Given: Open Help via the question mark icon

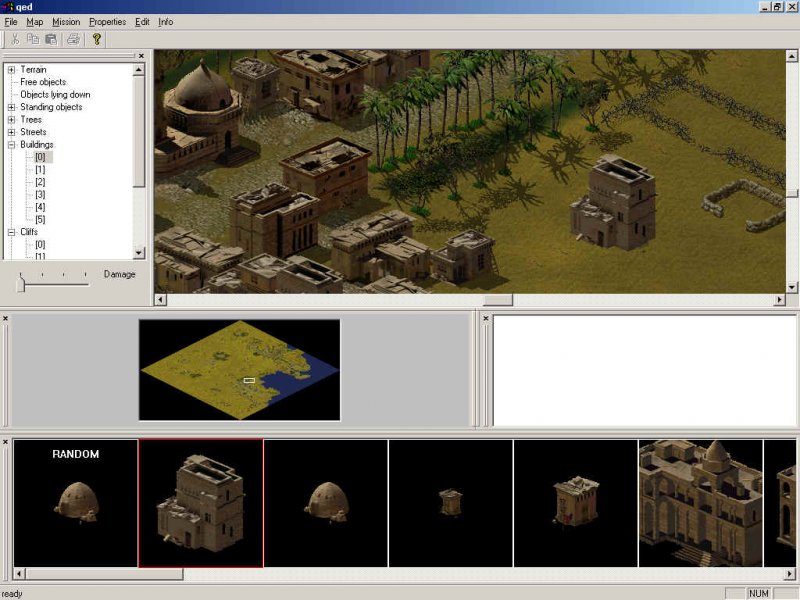Looking at the screenshot, I should coord(97,39).
